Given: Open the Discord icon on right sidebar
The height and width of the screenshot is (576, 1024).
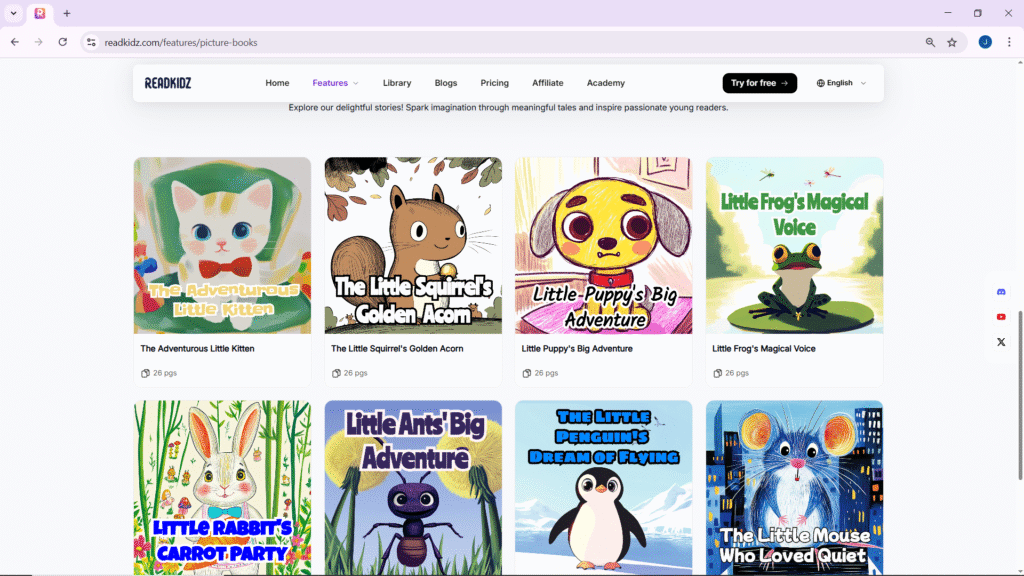Looking at the screenshot, I should 1000,292.
